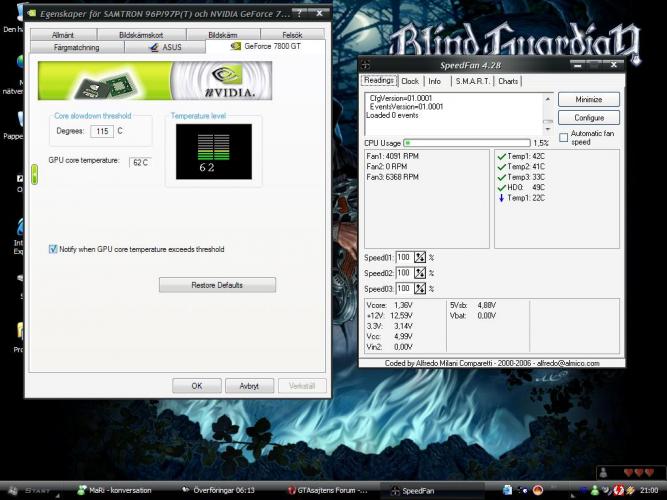Click the green NVIDIA side panel handle
The width and height of the screenshot is (667, 500).
tap(35, 174)
